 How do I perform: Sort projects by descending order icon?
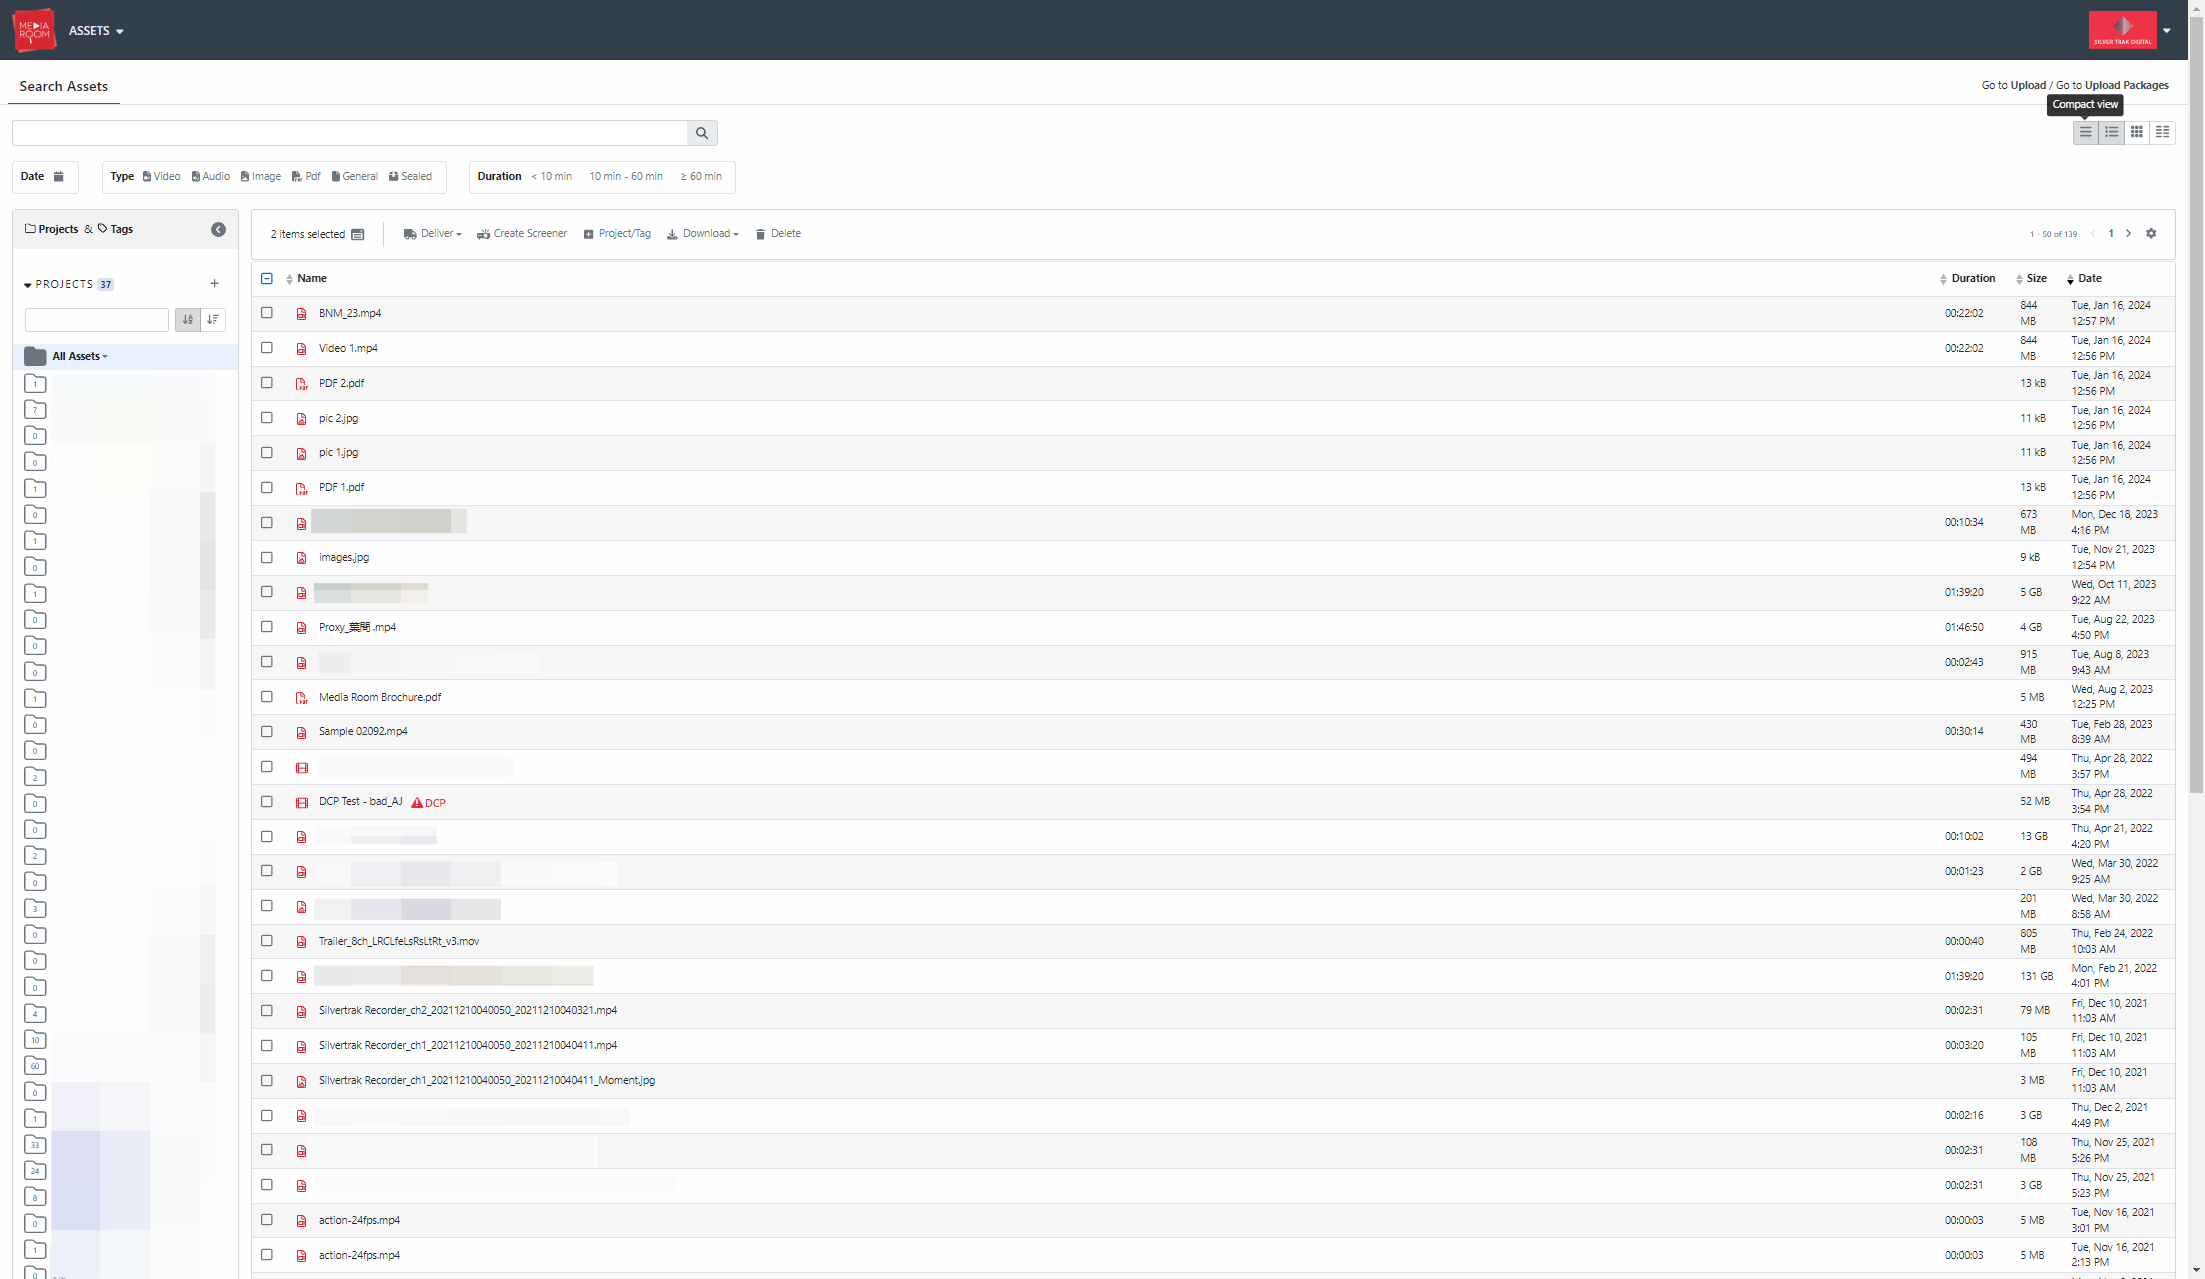(213, 320)
